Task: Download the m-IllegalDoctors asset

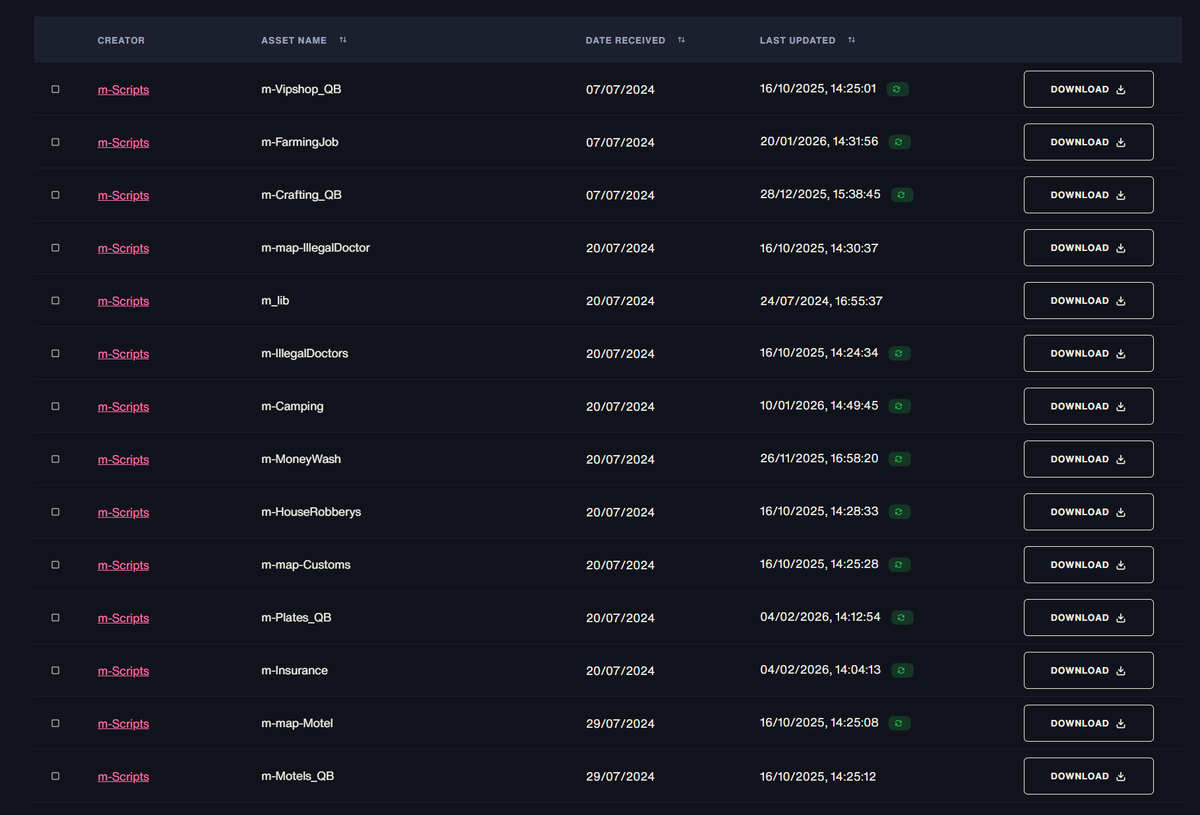Action: 1088,353
